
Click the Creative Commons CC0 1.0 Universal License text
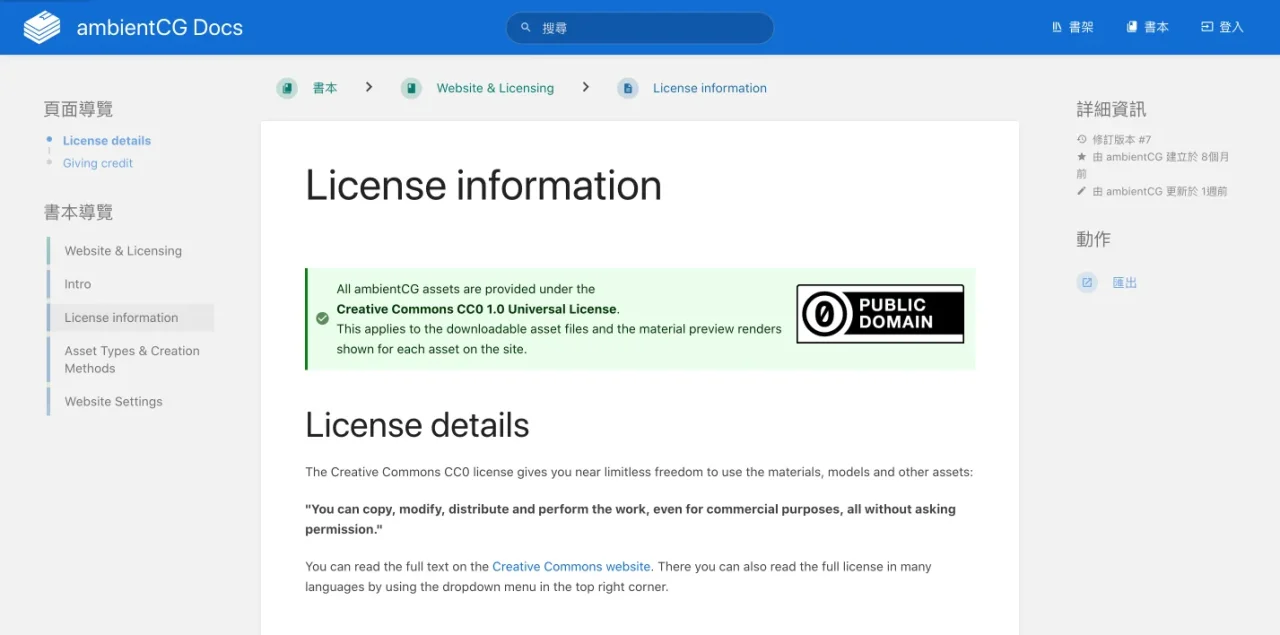[476, 309]
